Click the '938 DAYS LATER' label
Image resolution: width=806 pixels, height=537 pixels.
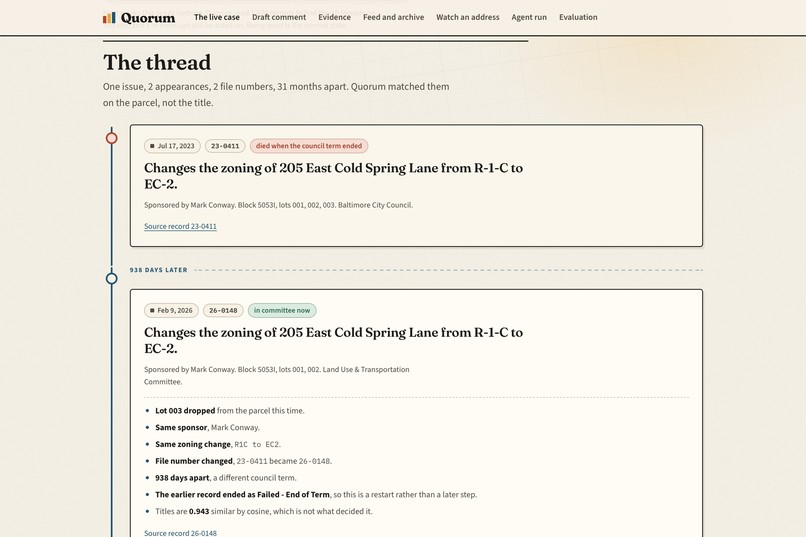tap(158, 270)
